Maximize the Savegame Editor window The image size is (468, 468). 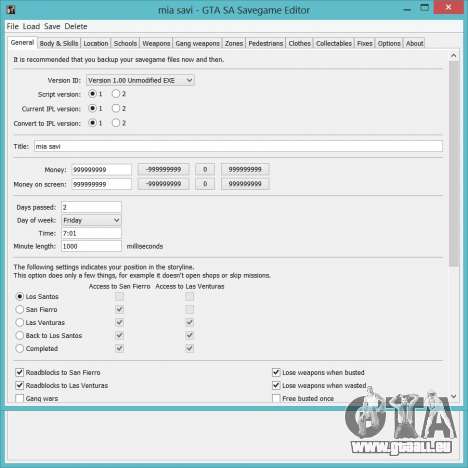(424, 8)
